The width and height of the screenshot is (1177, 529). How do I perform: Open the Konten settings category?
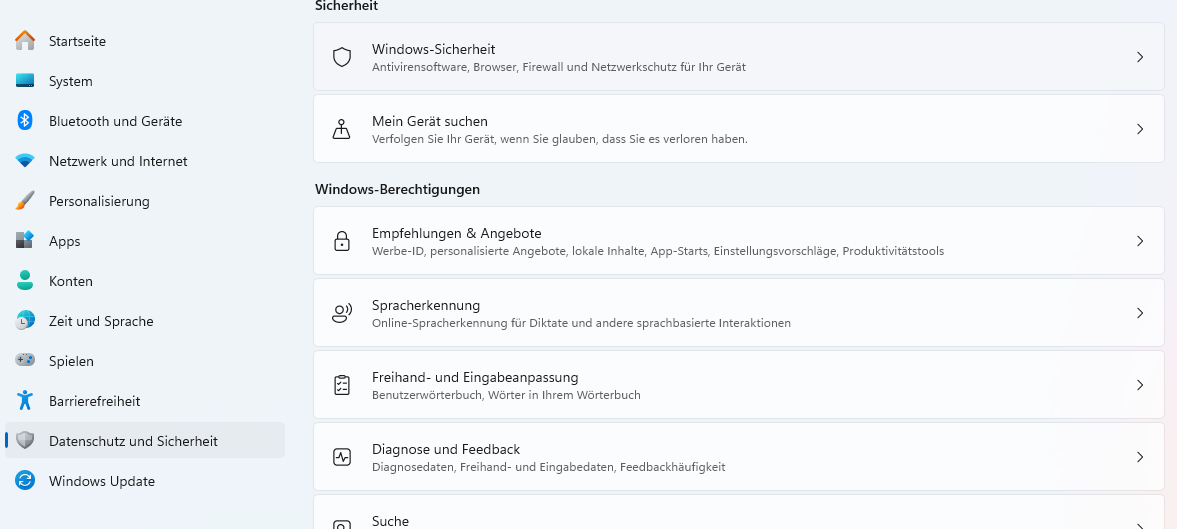(70, 281)
